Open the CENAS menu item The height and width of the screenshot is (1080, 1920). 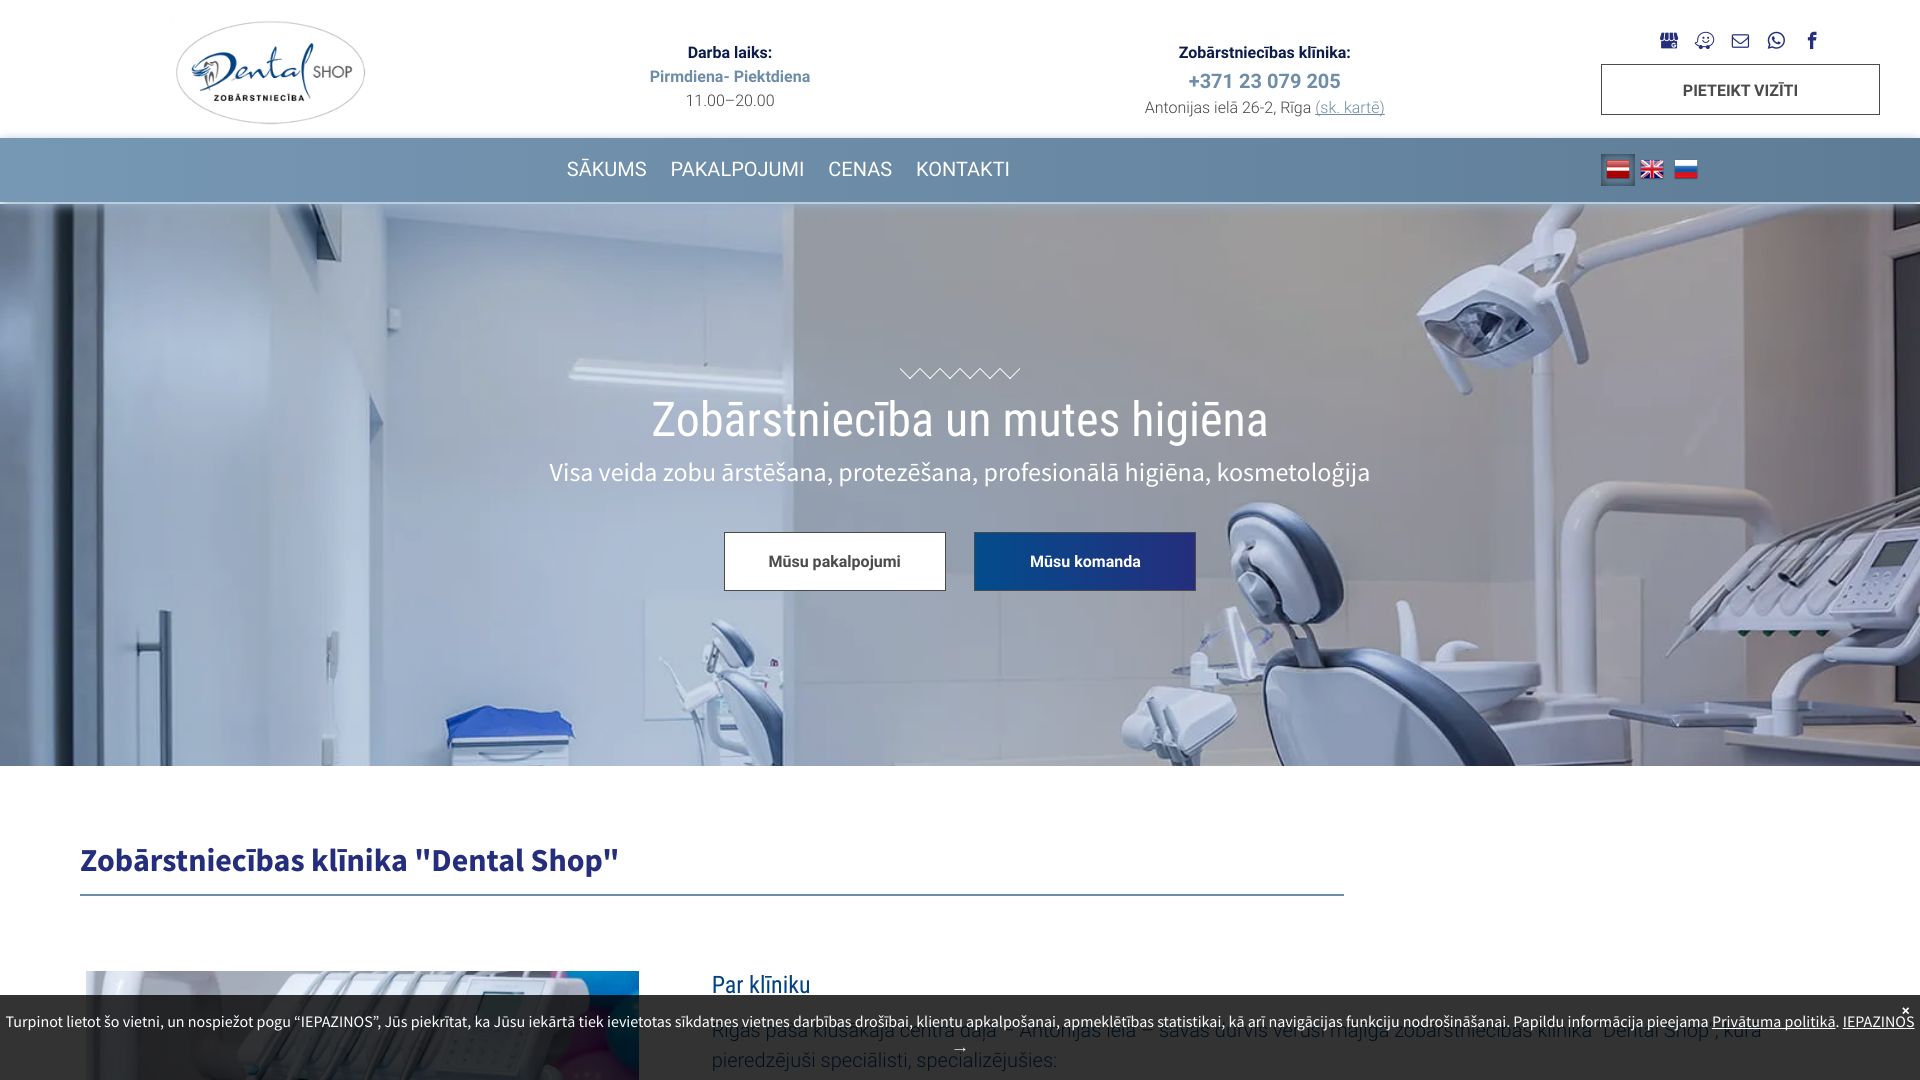858,169
